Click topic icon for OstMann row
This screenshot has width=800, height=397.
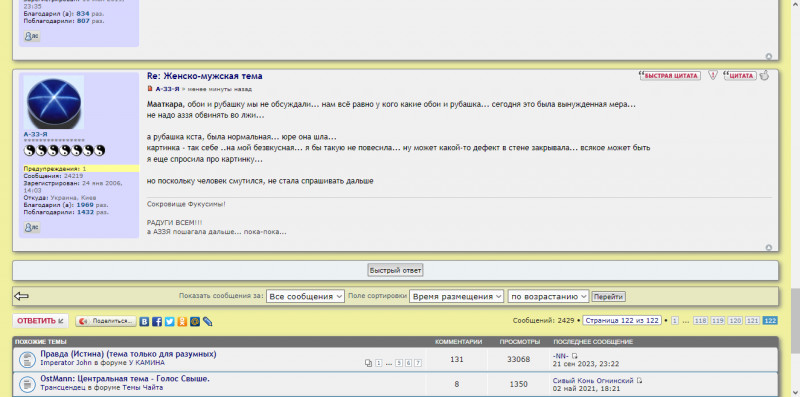(x=27, y=384)
